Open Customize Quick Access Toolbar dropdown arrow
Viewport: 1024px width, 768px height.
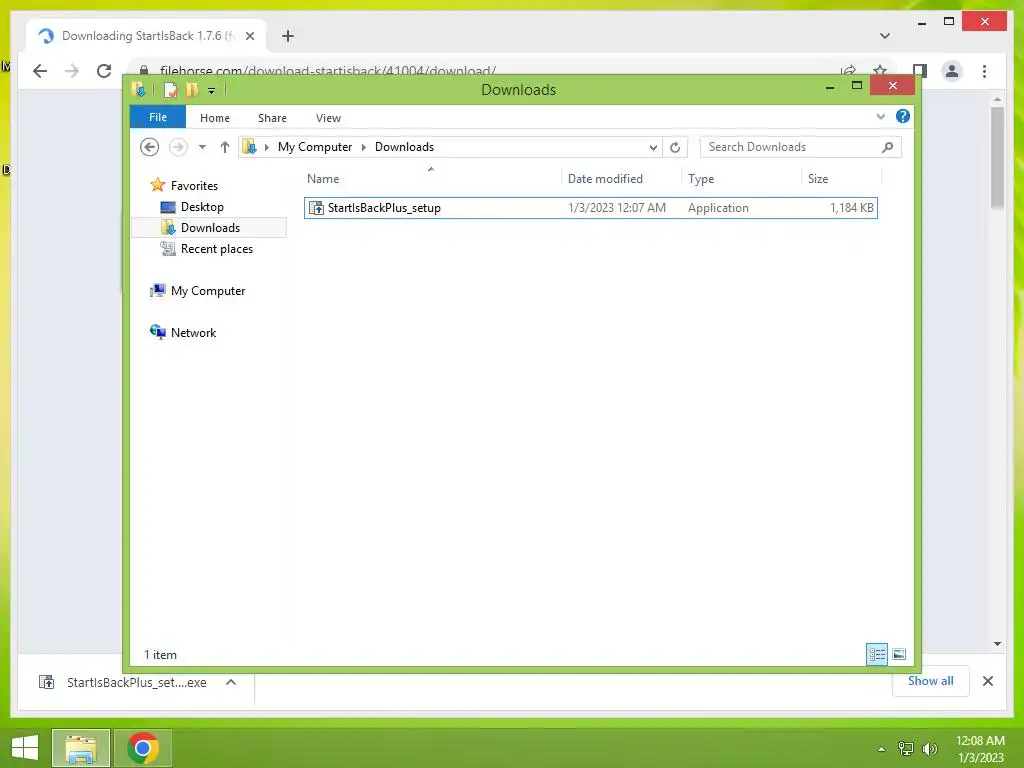[x=212, y=91]
